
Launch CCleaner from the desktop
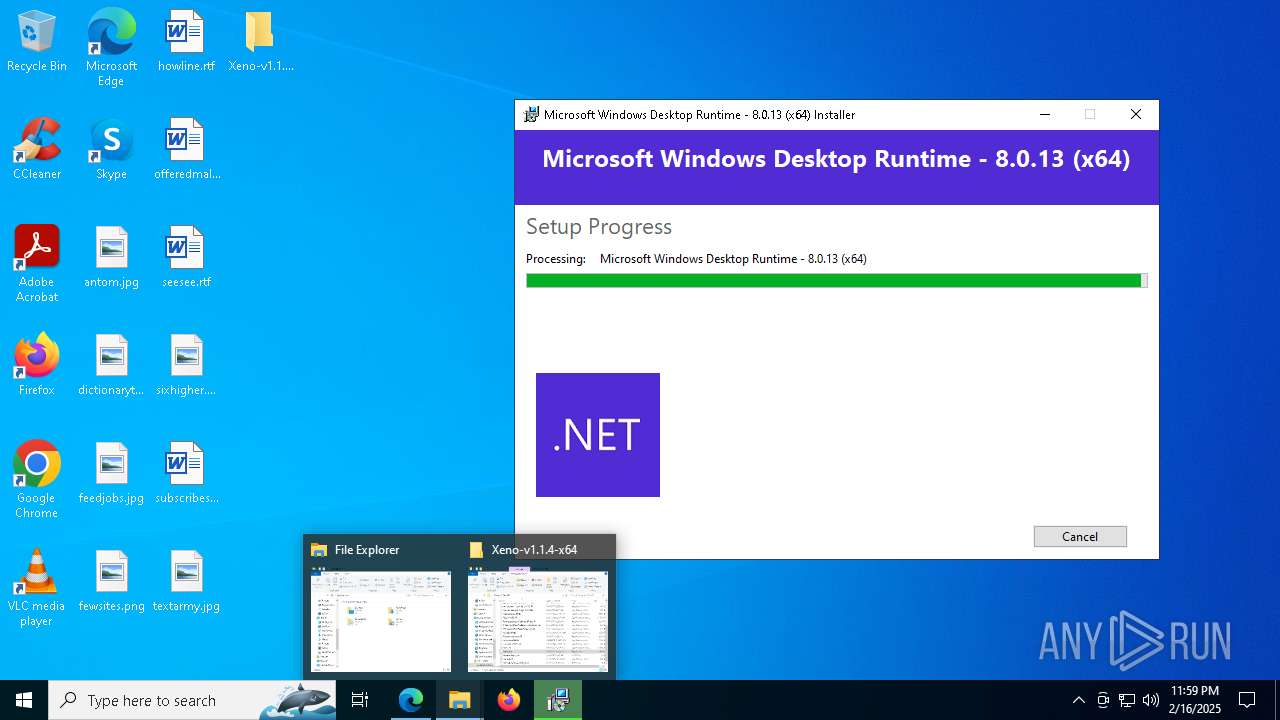coord(37,150)
